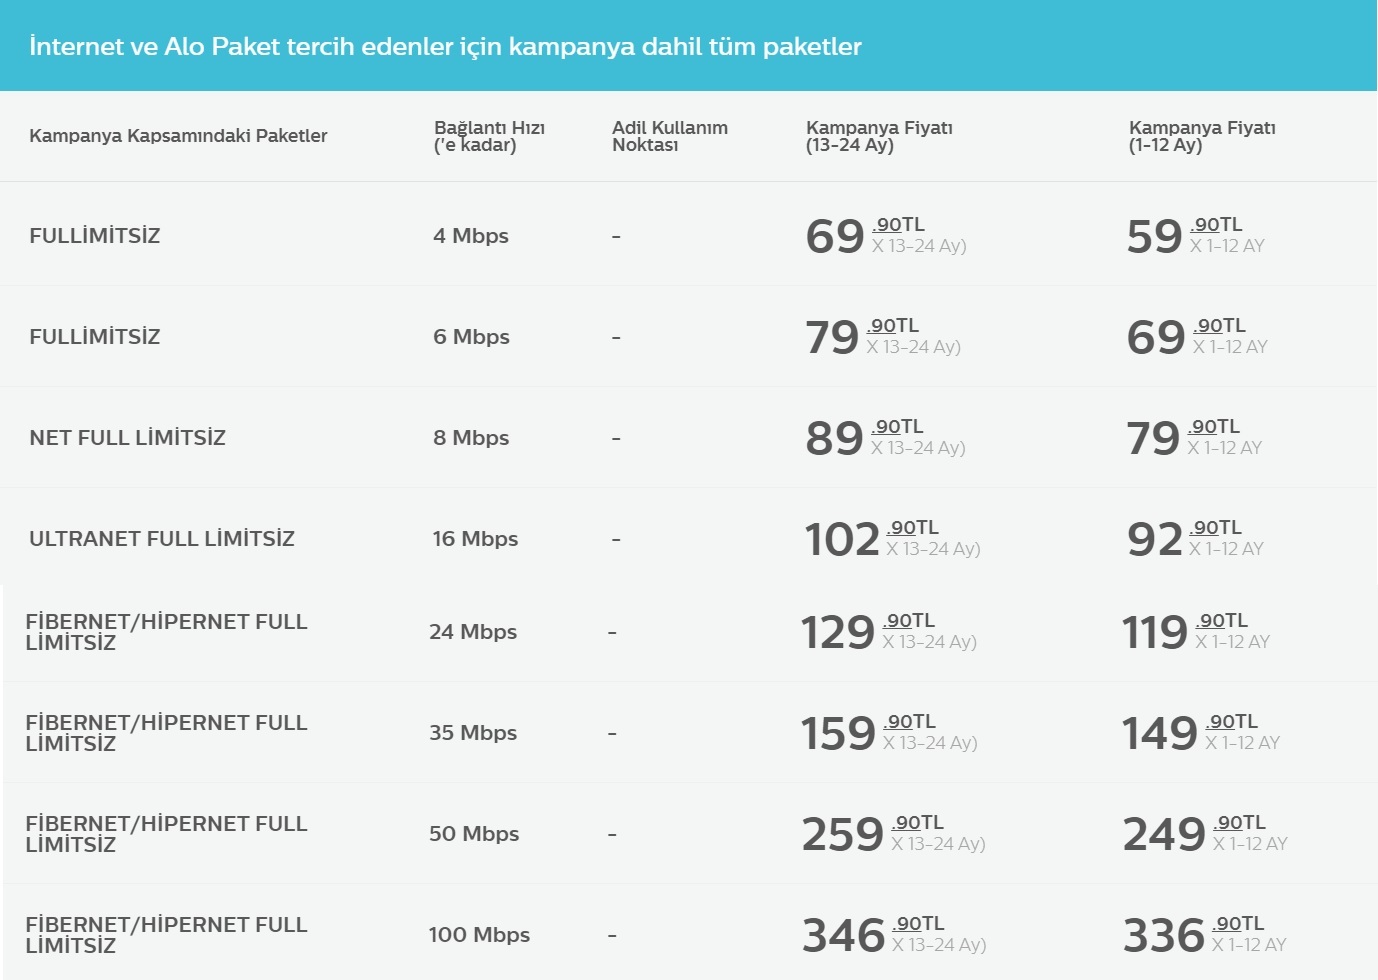Click the 346.90TL 13-24 month price
Image resolution: width=1378 pixels, height=980 pixels.
pos(895,935)
